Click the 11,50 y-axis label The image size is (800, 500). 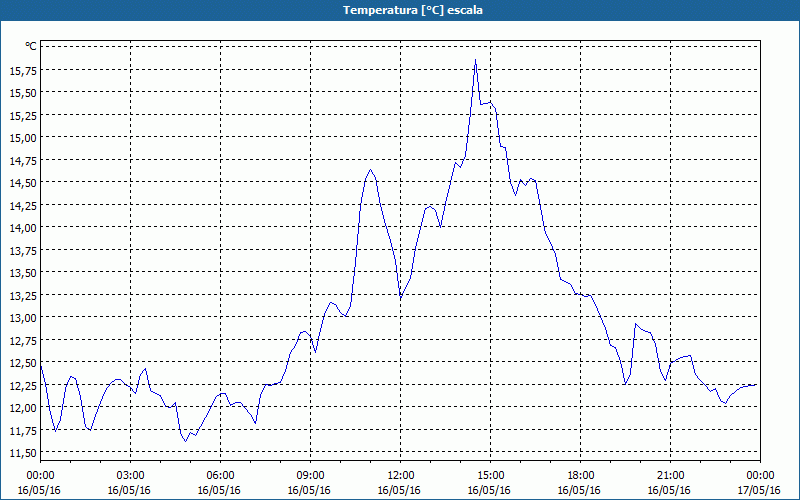point(23,452)
